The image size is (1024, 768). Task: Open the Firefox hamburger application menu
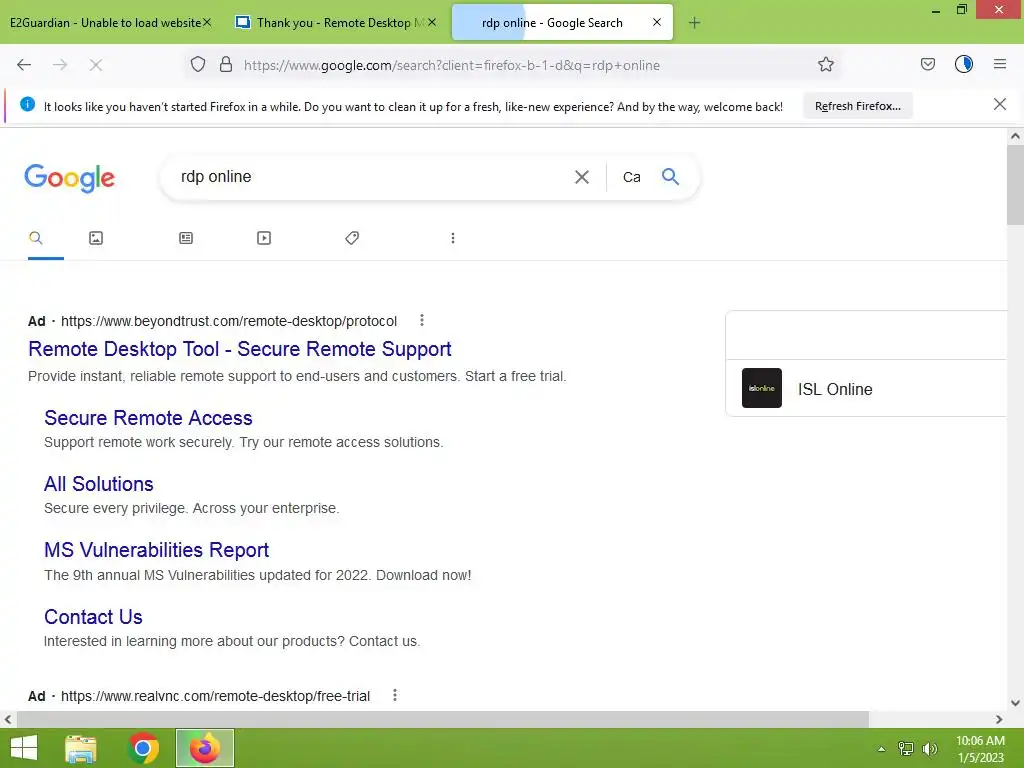click(x=999, y=64)
